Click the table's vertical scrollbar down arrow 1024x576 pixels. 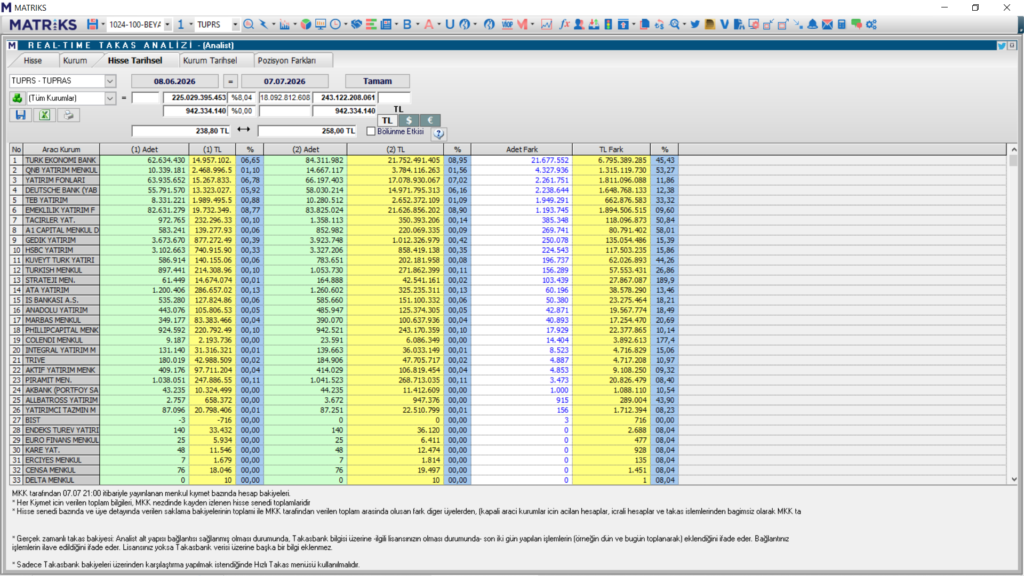pos(1014,479)
